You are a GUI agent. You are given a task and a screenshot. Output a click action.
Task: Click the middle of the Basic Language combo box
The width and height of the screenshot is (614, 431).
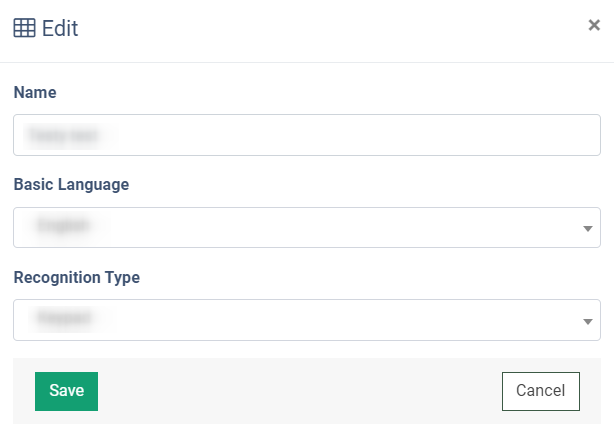(307, 227)
